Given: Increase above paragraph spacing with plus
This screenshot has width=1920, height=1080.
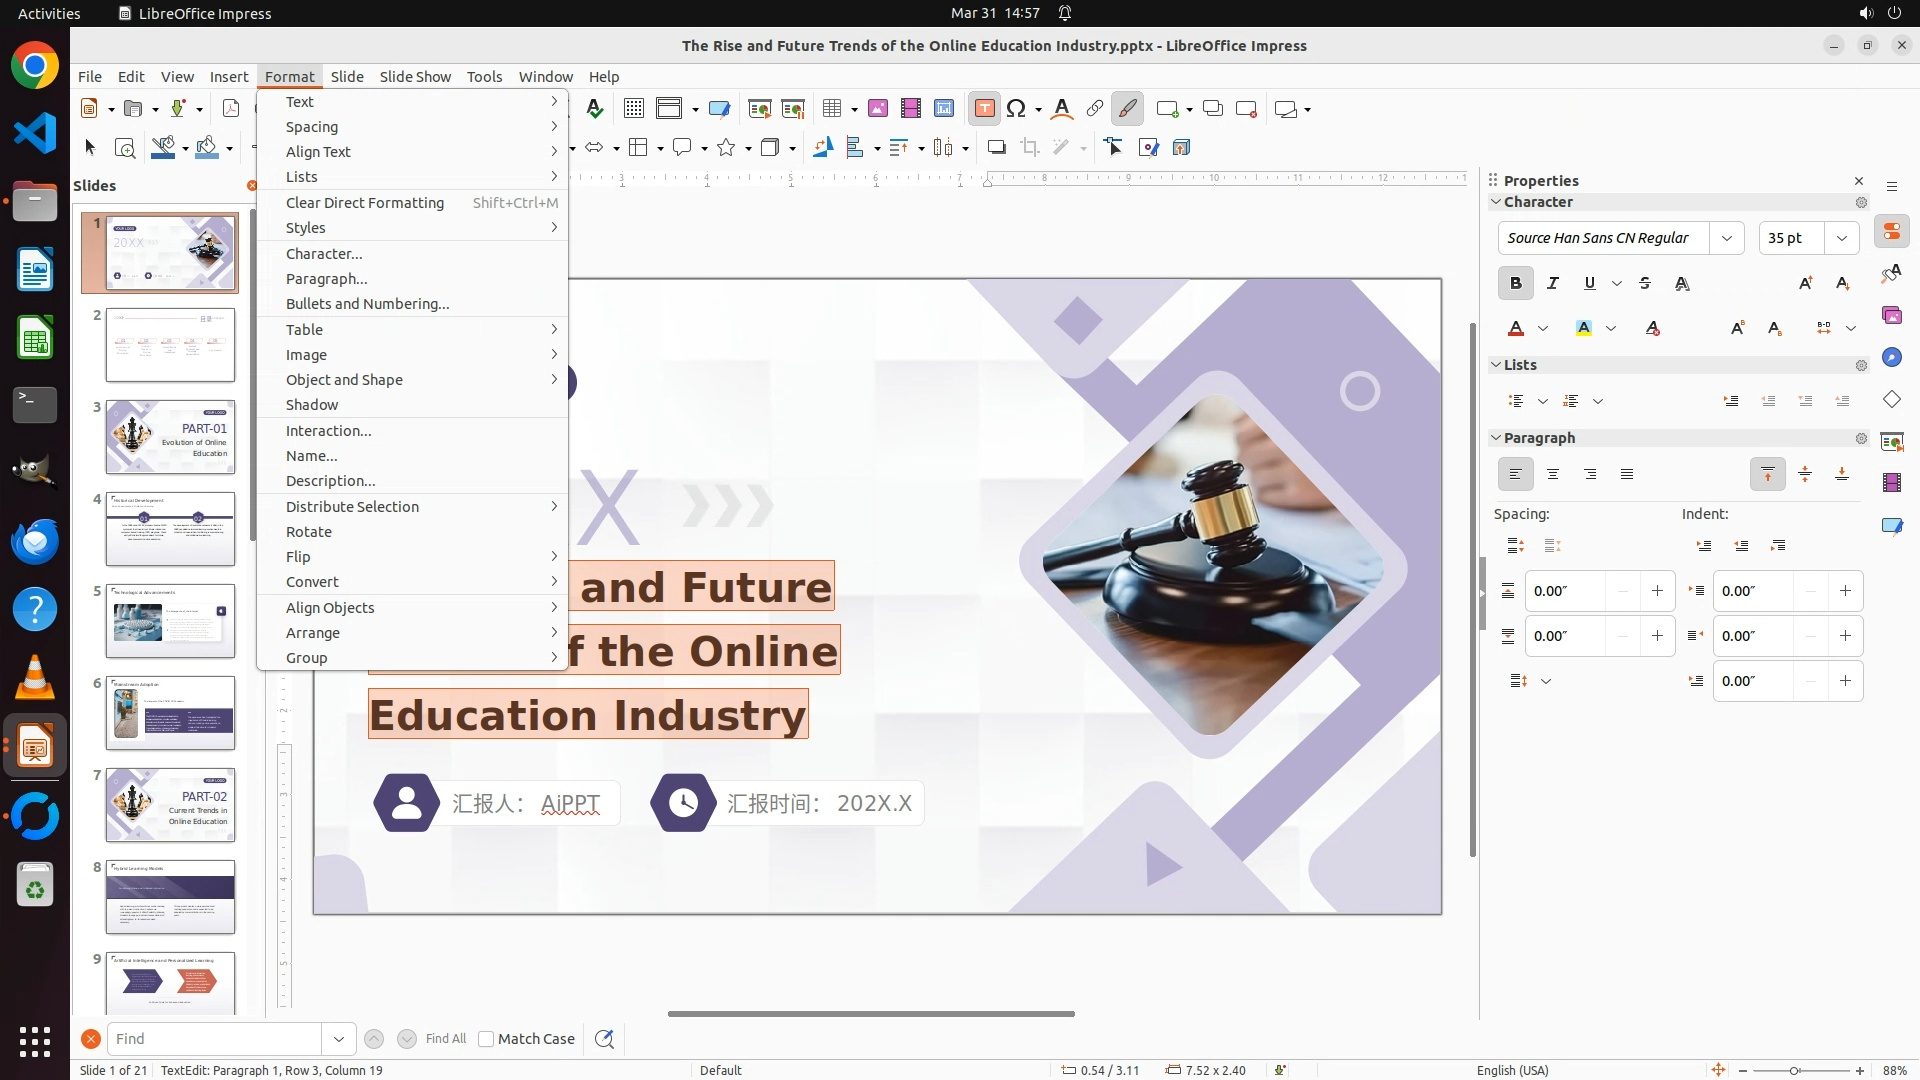Looking at the screenshot, I should tap(1657, 591).
